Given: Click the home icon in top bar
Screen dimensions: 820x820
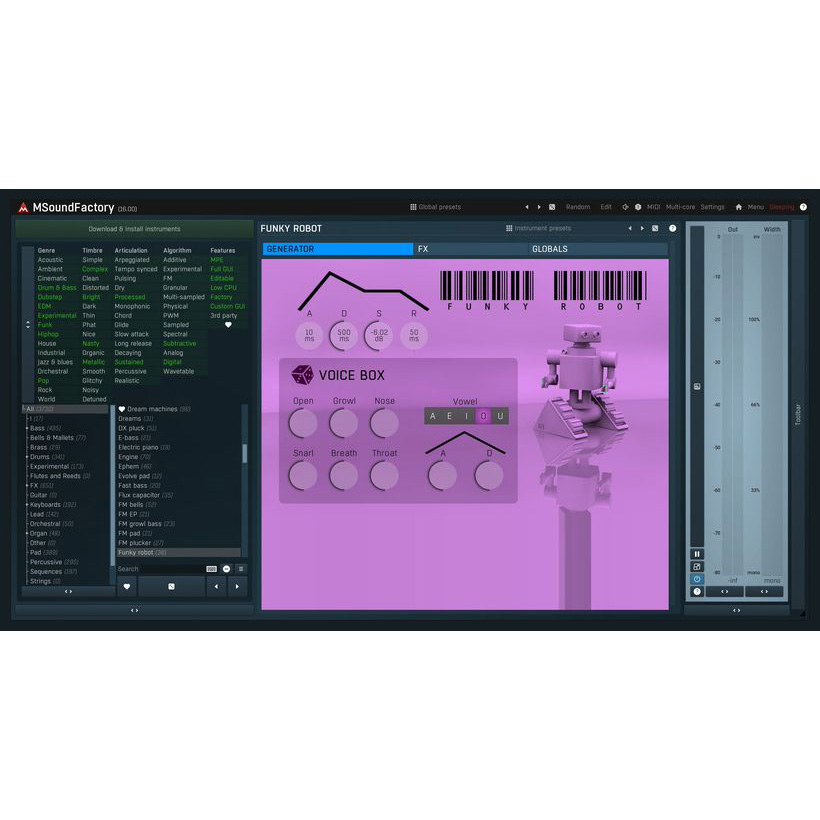Looking at the screenshot, I should (x=738, y=207).
